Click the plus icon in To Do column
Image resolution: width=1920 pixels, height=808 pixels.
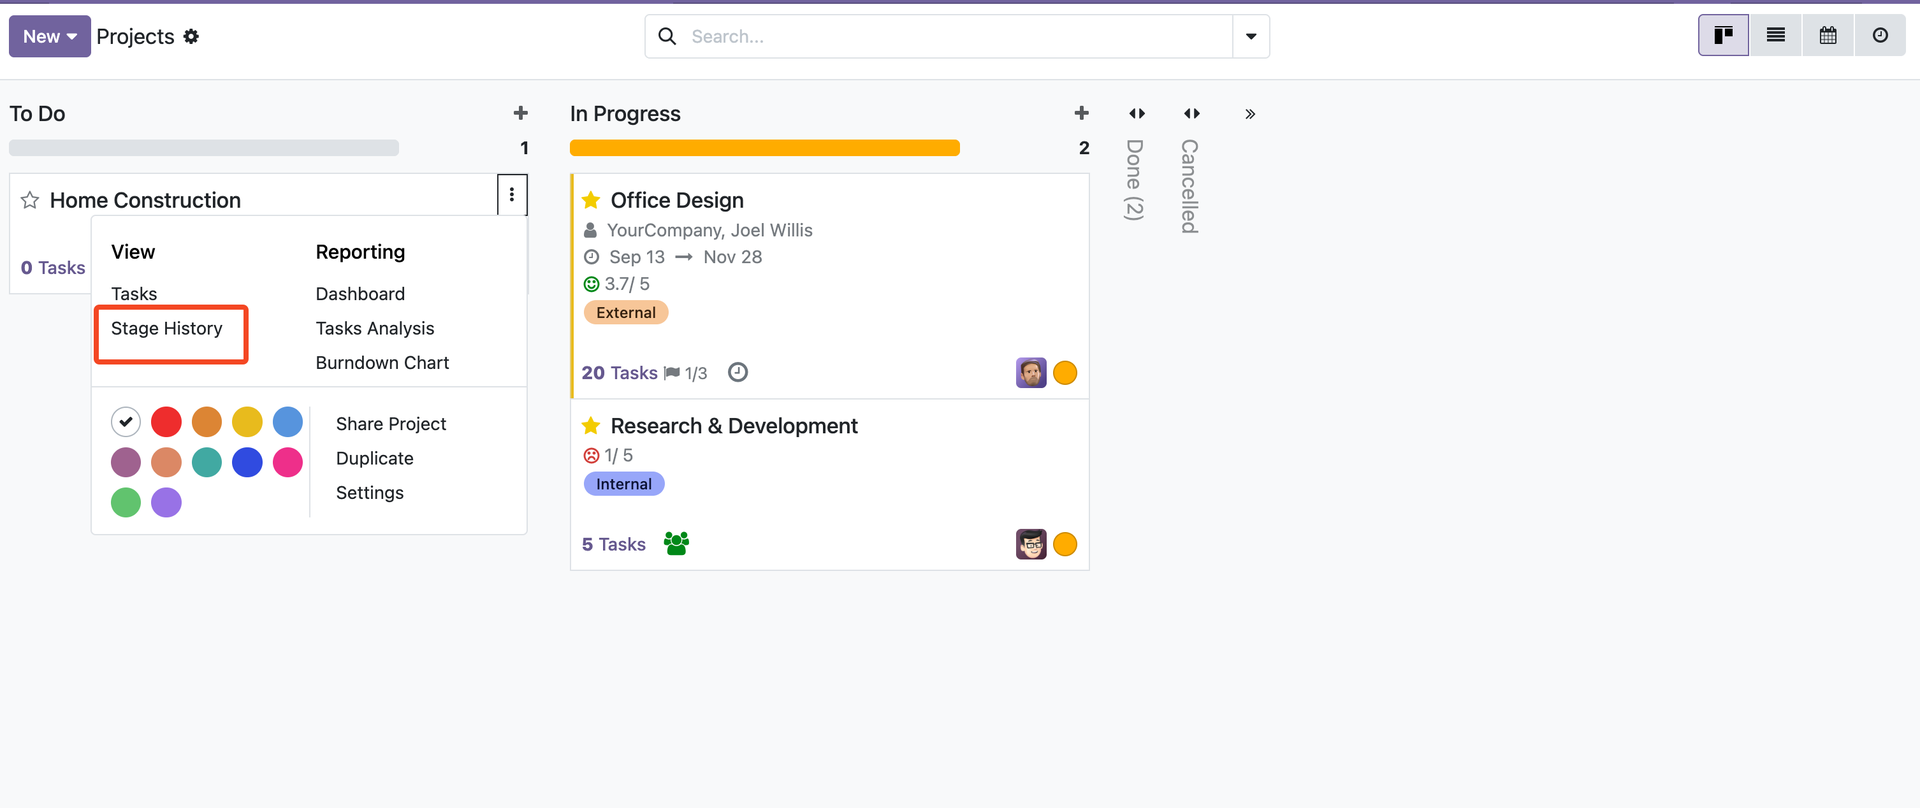point(520,114)
